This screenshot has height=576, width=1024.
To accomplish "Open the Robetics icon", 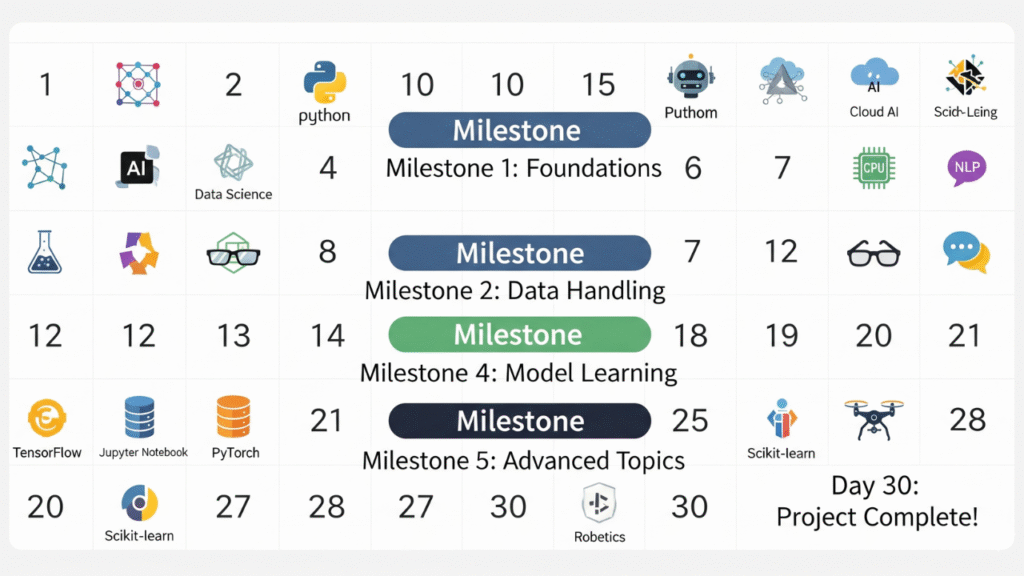I will pos(599,503).
